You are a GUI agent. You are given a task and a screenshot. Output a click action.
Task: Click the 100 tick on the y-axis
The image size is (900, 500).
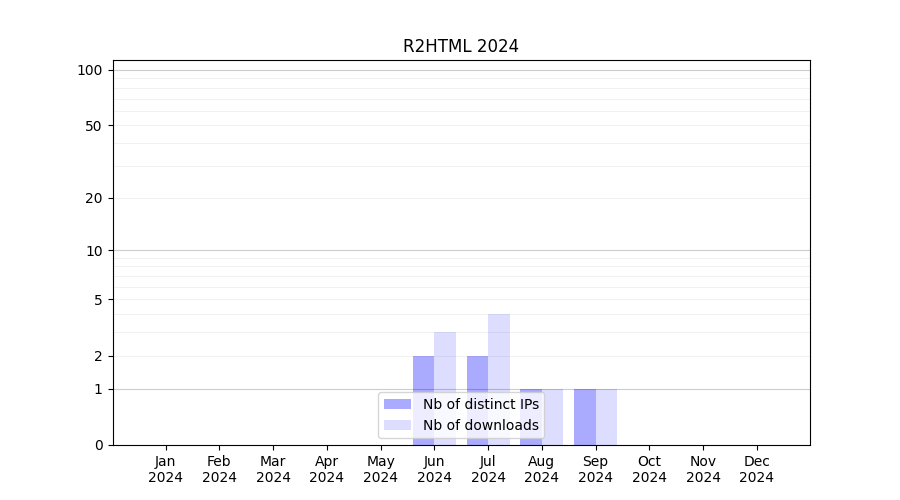[x=90, y=70]
